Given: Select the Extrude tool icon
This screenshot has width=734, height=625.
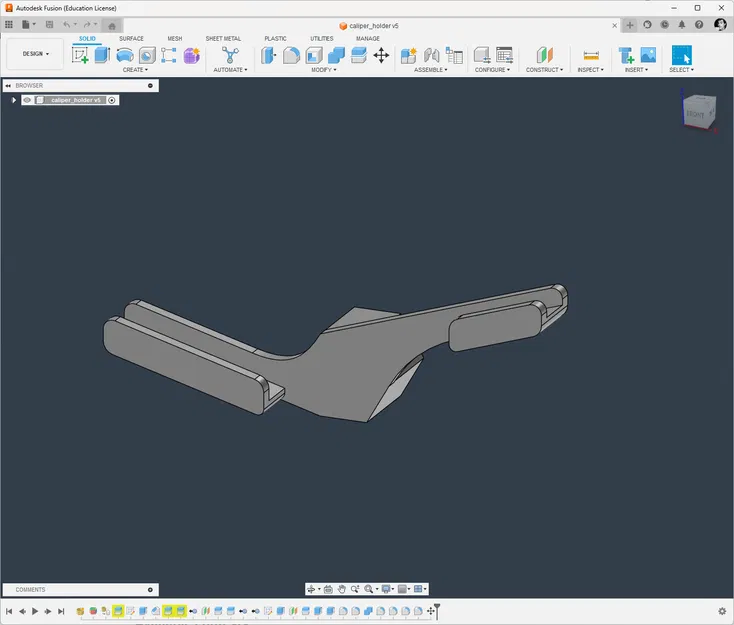Looking at the screenshot, I should [x=102, y=55].
